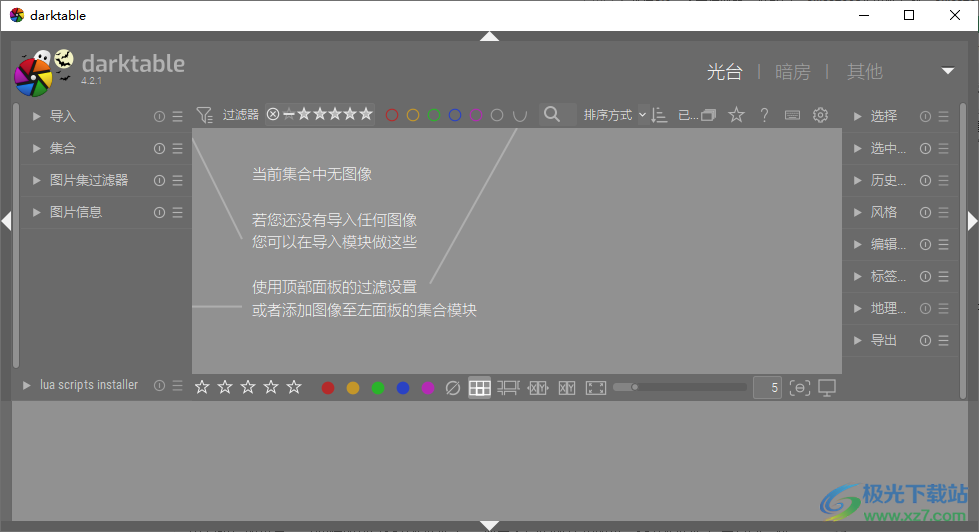Expand the 地理 module on right
The height and width of the screenshot is (532, 979).
pos(857,308)
